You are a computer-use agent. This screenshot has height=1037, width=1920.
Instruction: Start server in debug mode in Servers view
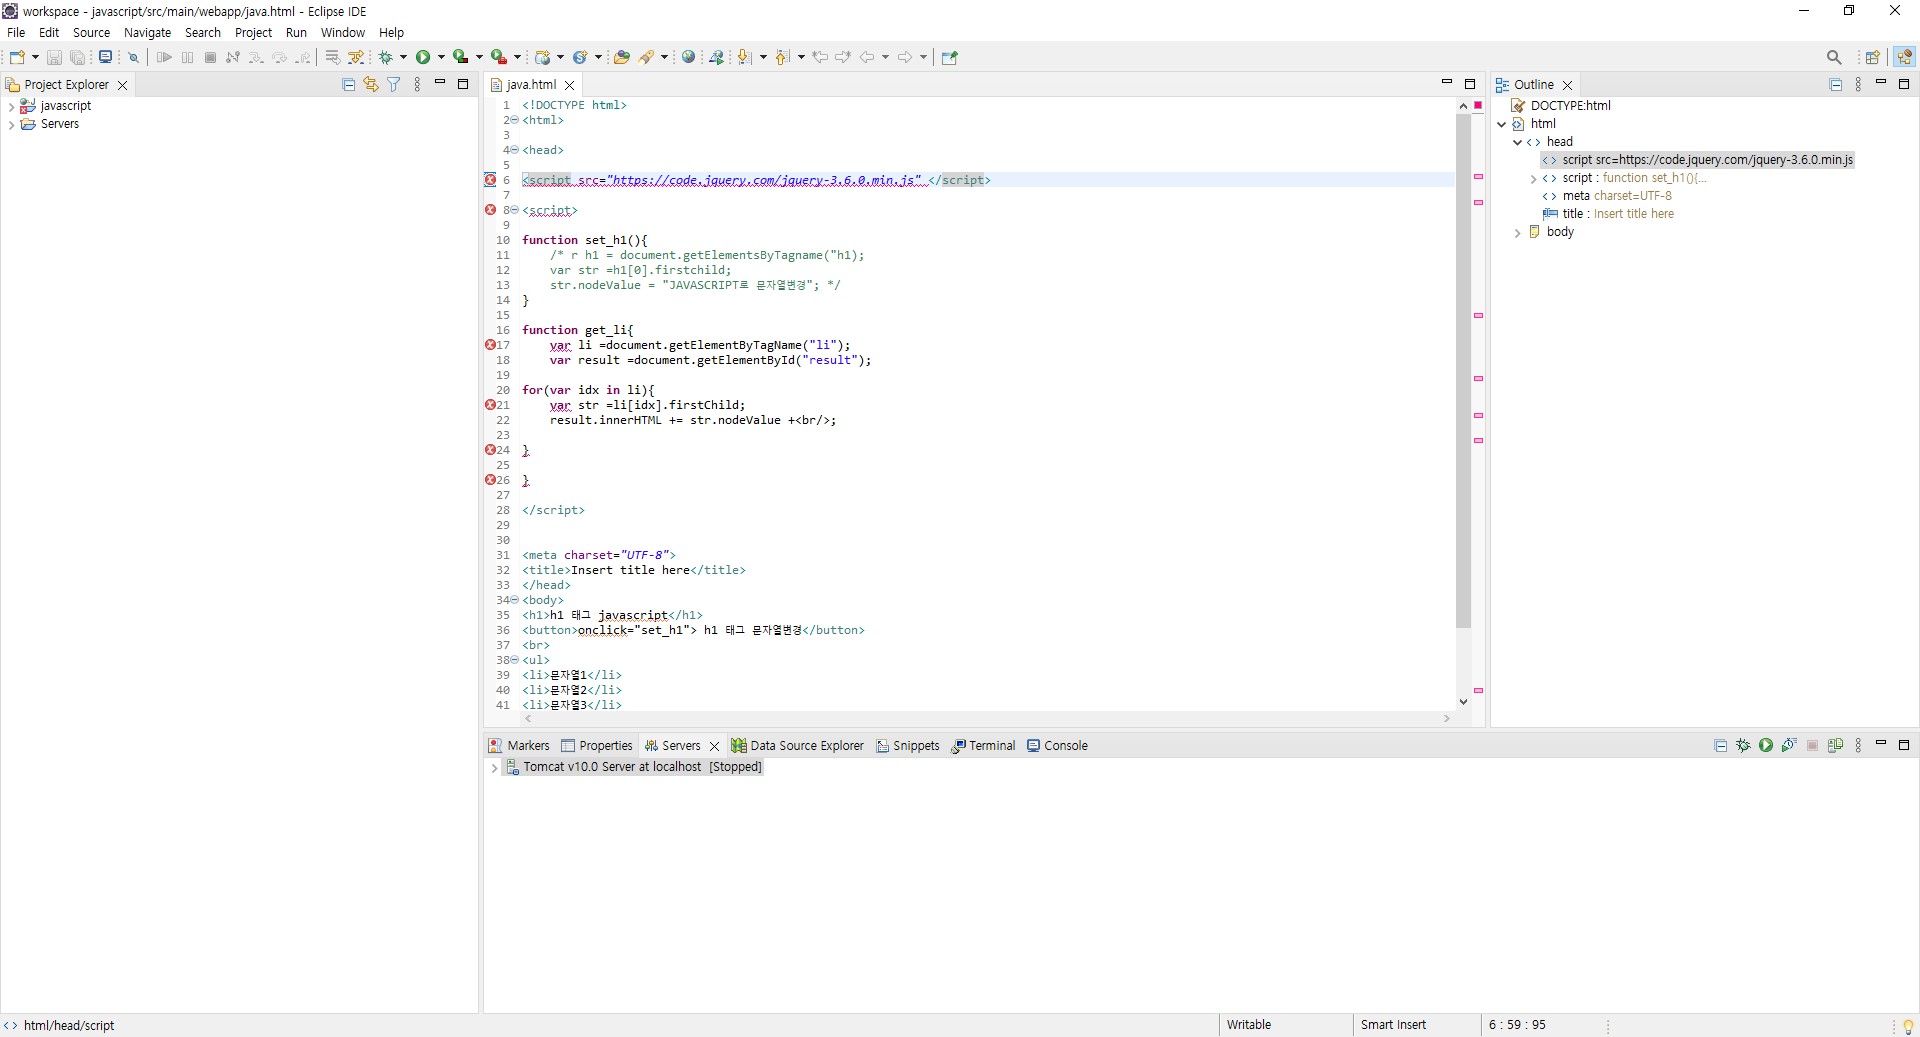coord(1743,745)
